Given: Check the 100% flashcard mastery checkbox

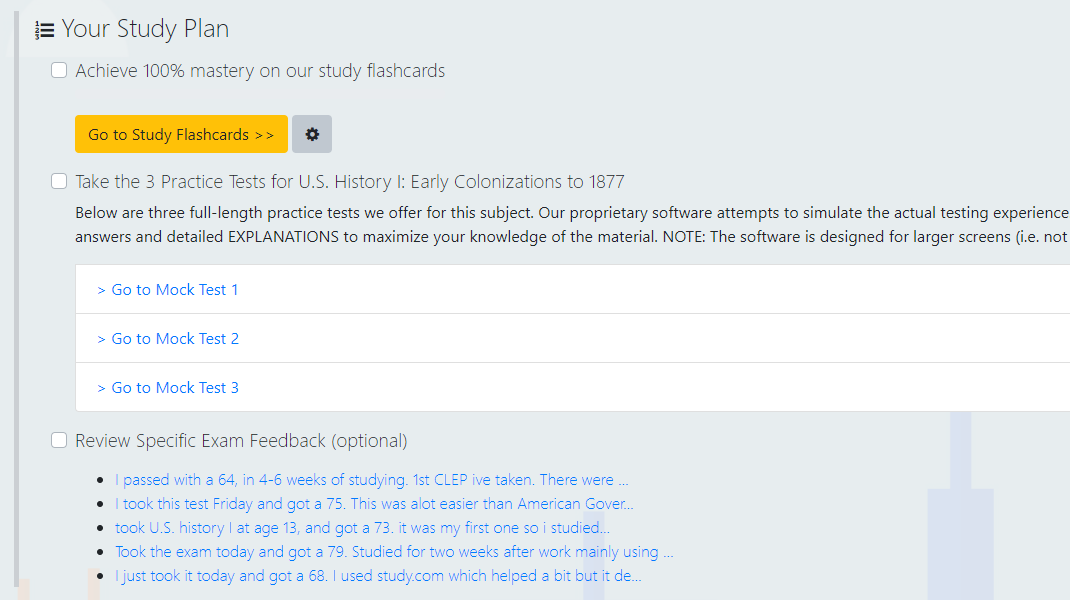Looking at the screenshot, I should [x=59, y=71].
